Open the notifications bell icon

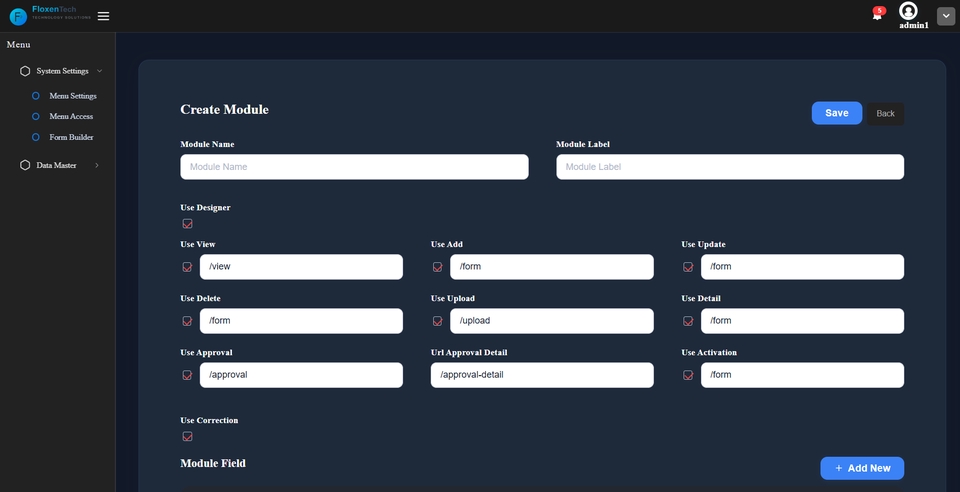tap(877, 15)
